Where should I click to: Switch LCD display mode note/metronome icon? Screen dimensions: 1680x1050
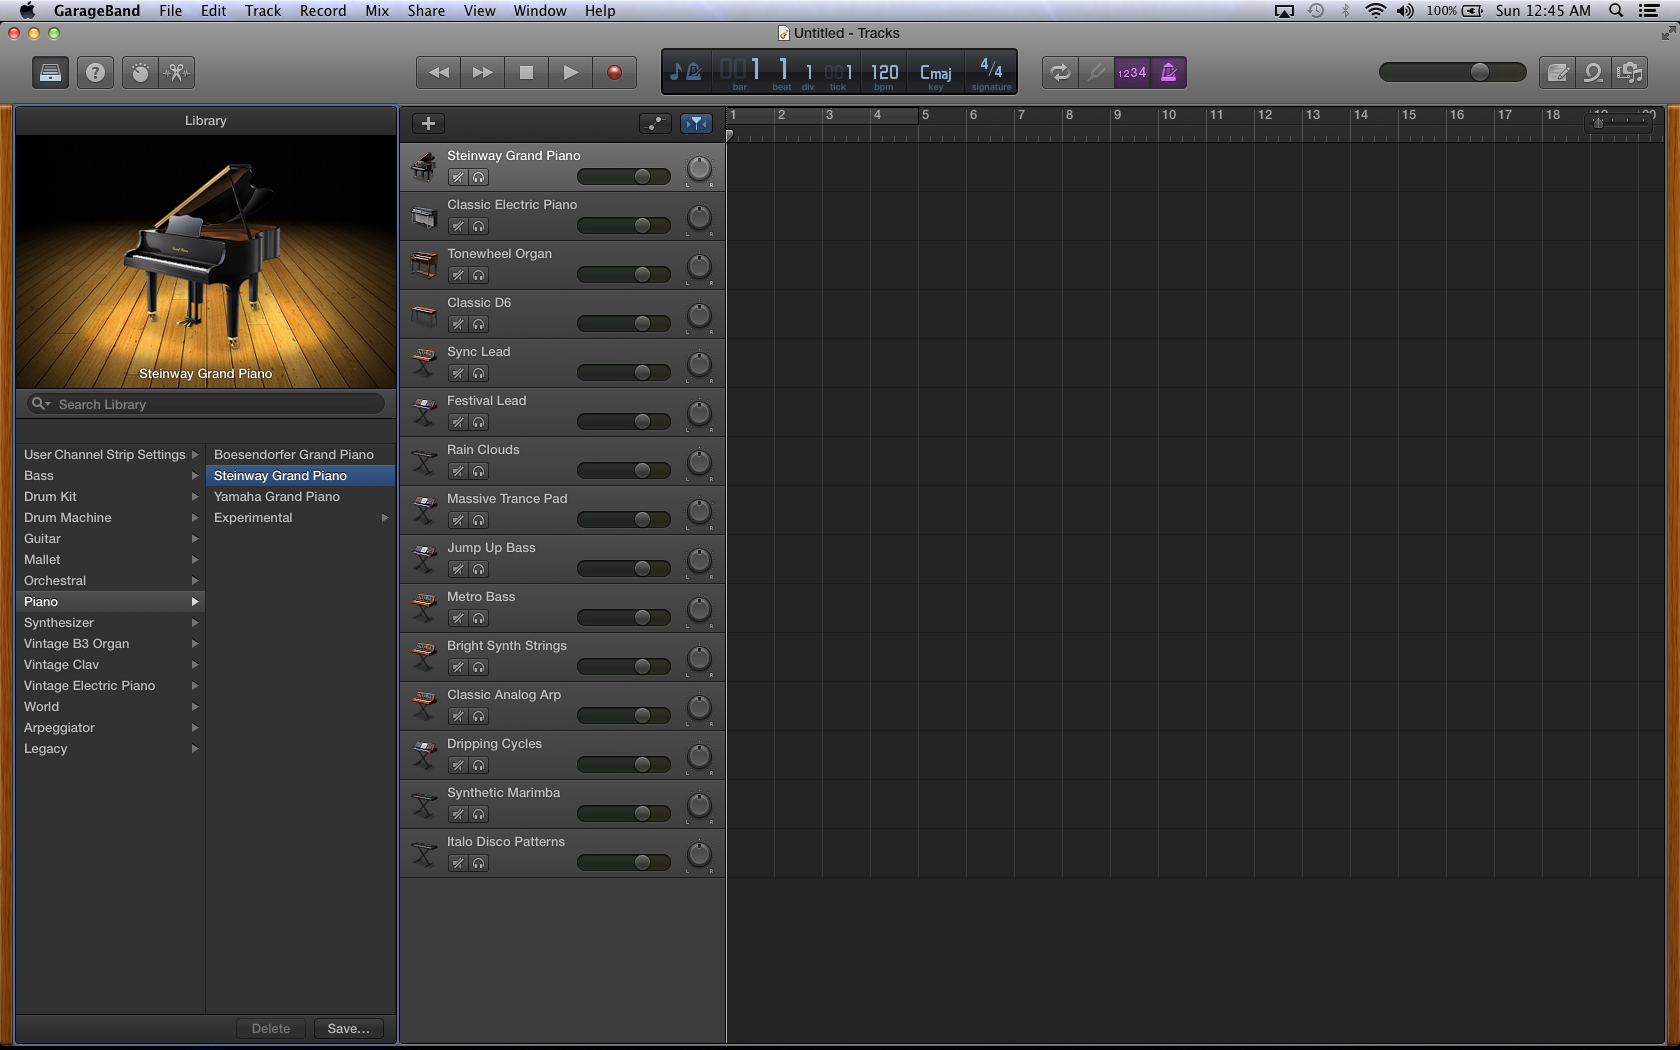point(686,72)
